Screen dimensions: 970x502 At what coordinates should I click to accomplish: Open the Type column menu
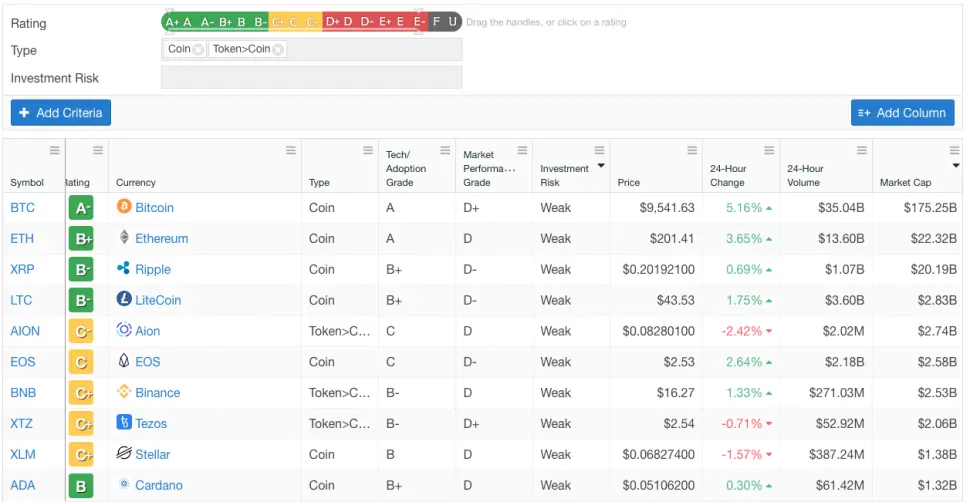(368, 150)
